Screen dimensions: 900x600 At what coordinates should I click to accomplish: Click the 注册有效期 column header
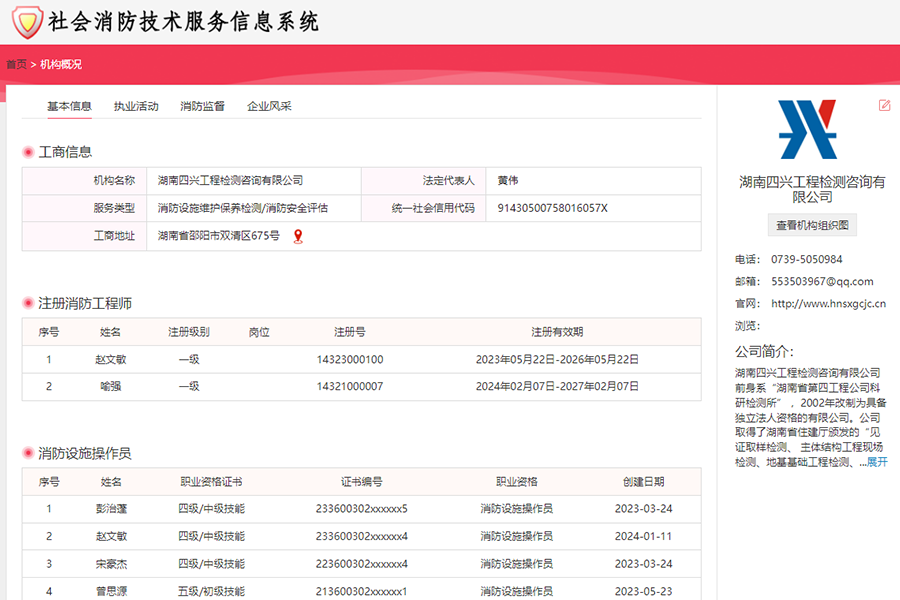(x=556, y=332)
